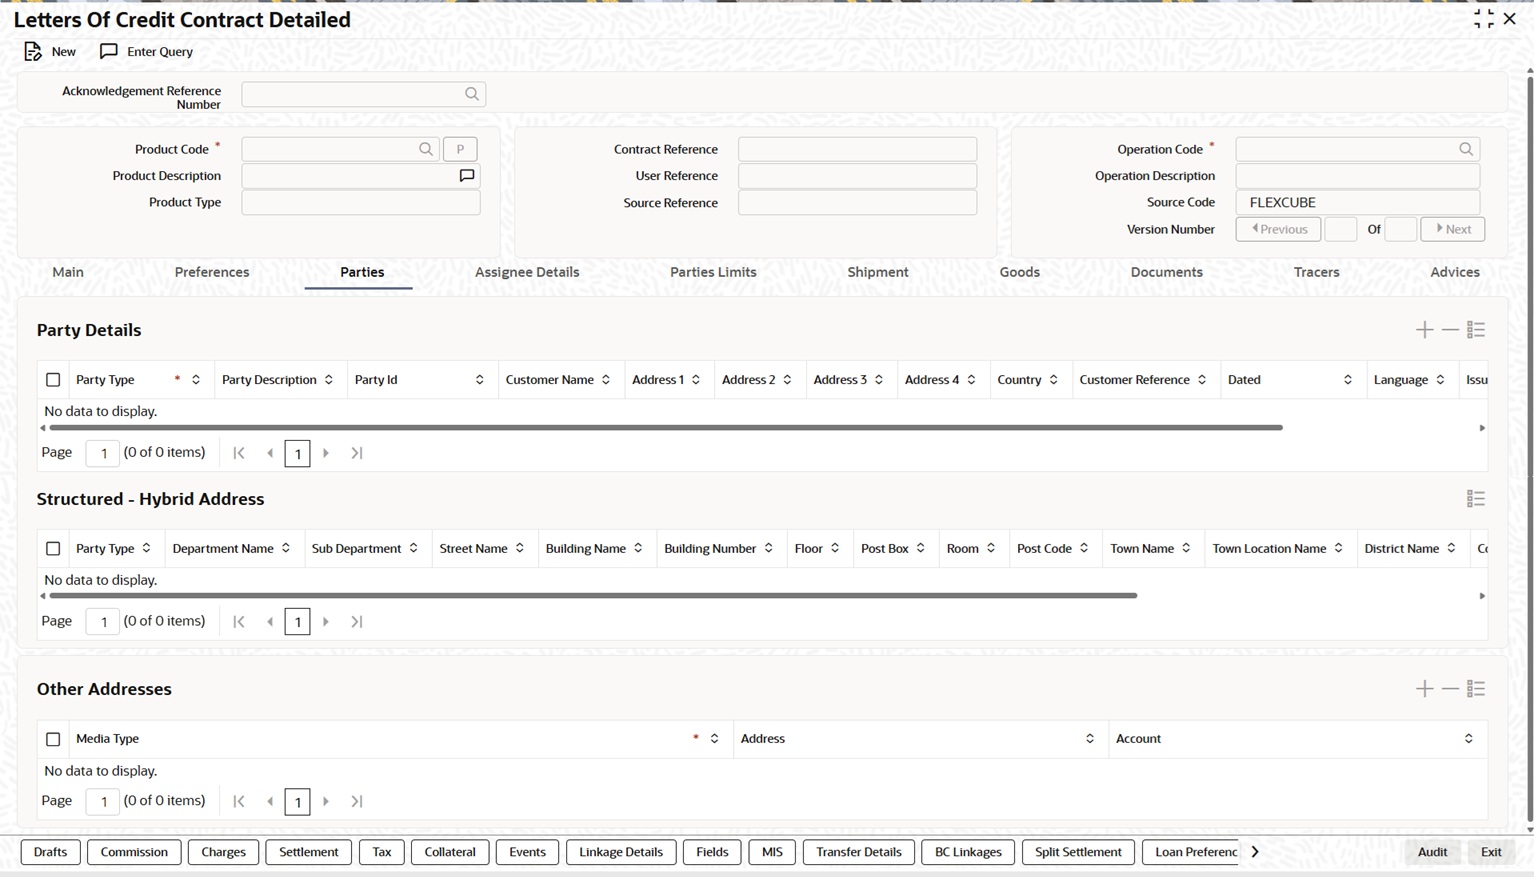1534x881 pixels.
Task: Open single record view for Other Addresses
Action: click(x=1476, y=689)
